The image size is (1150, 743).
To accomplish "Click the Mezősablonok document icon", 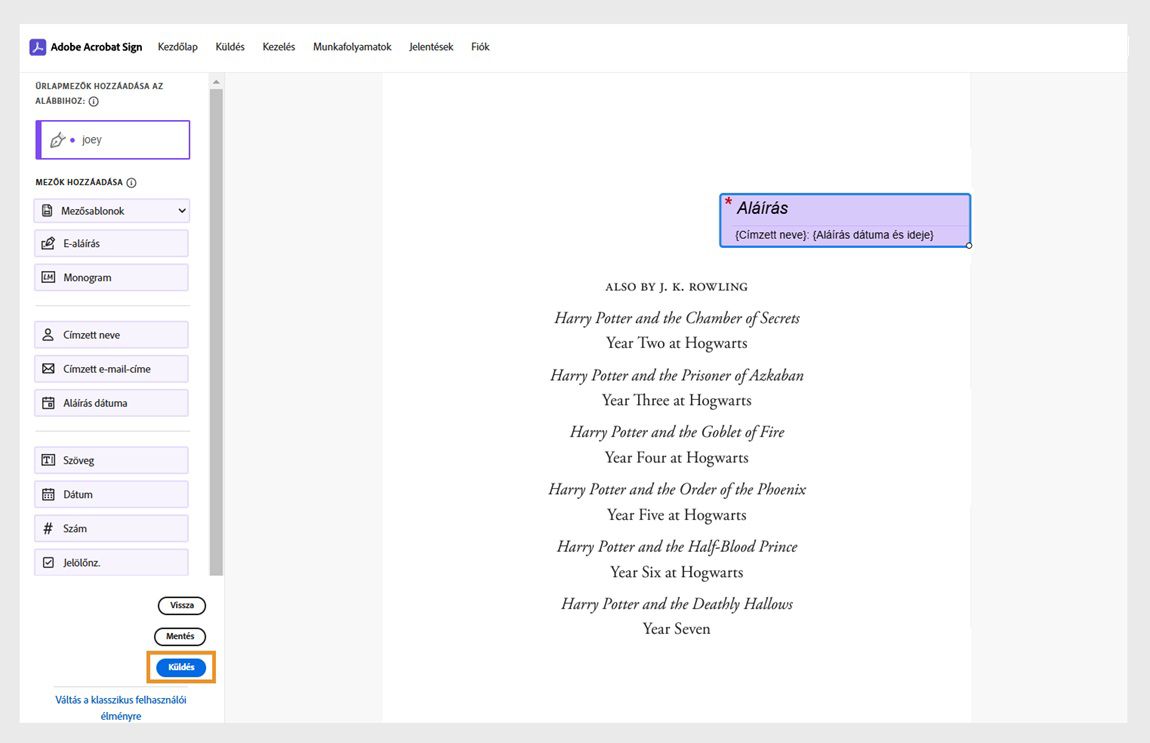I will [x=48, y=211].
